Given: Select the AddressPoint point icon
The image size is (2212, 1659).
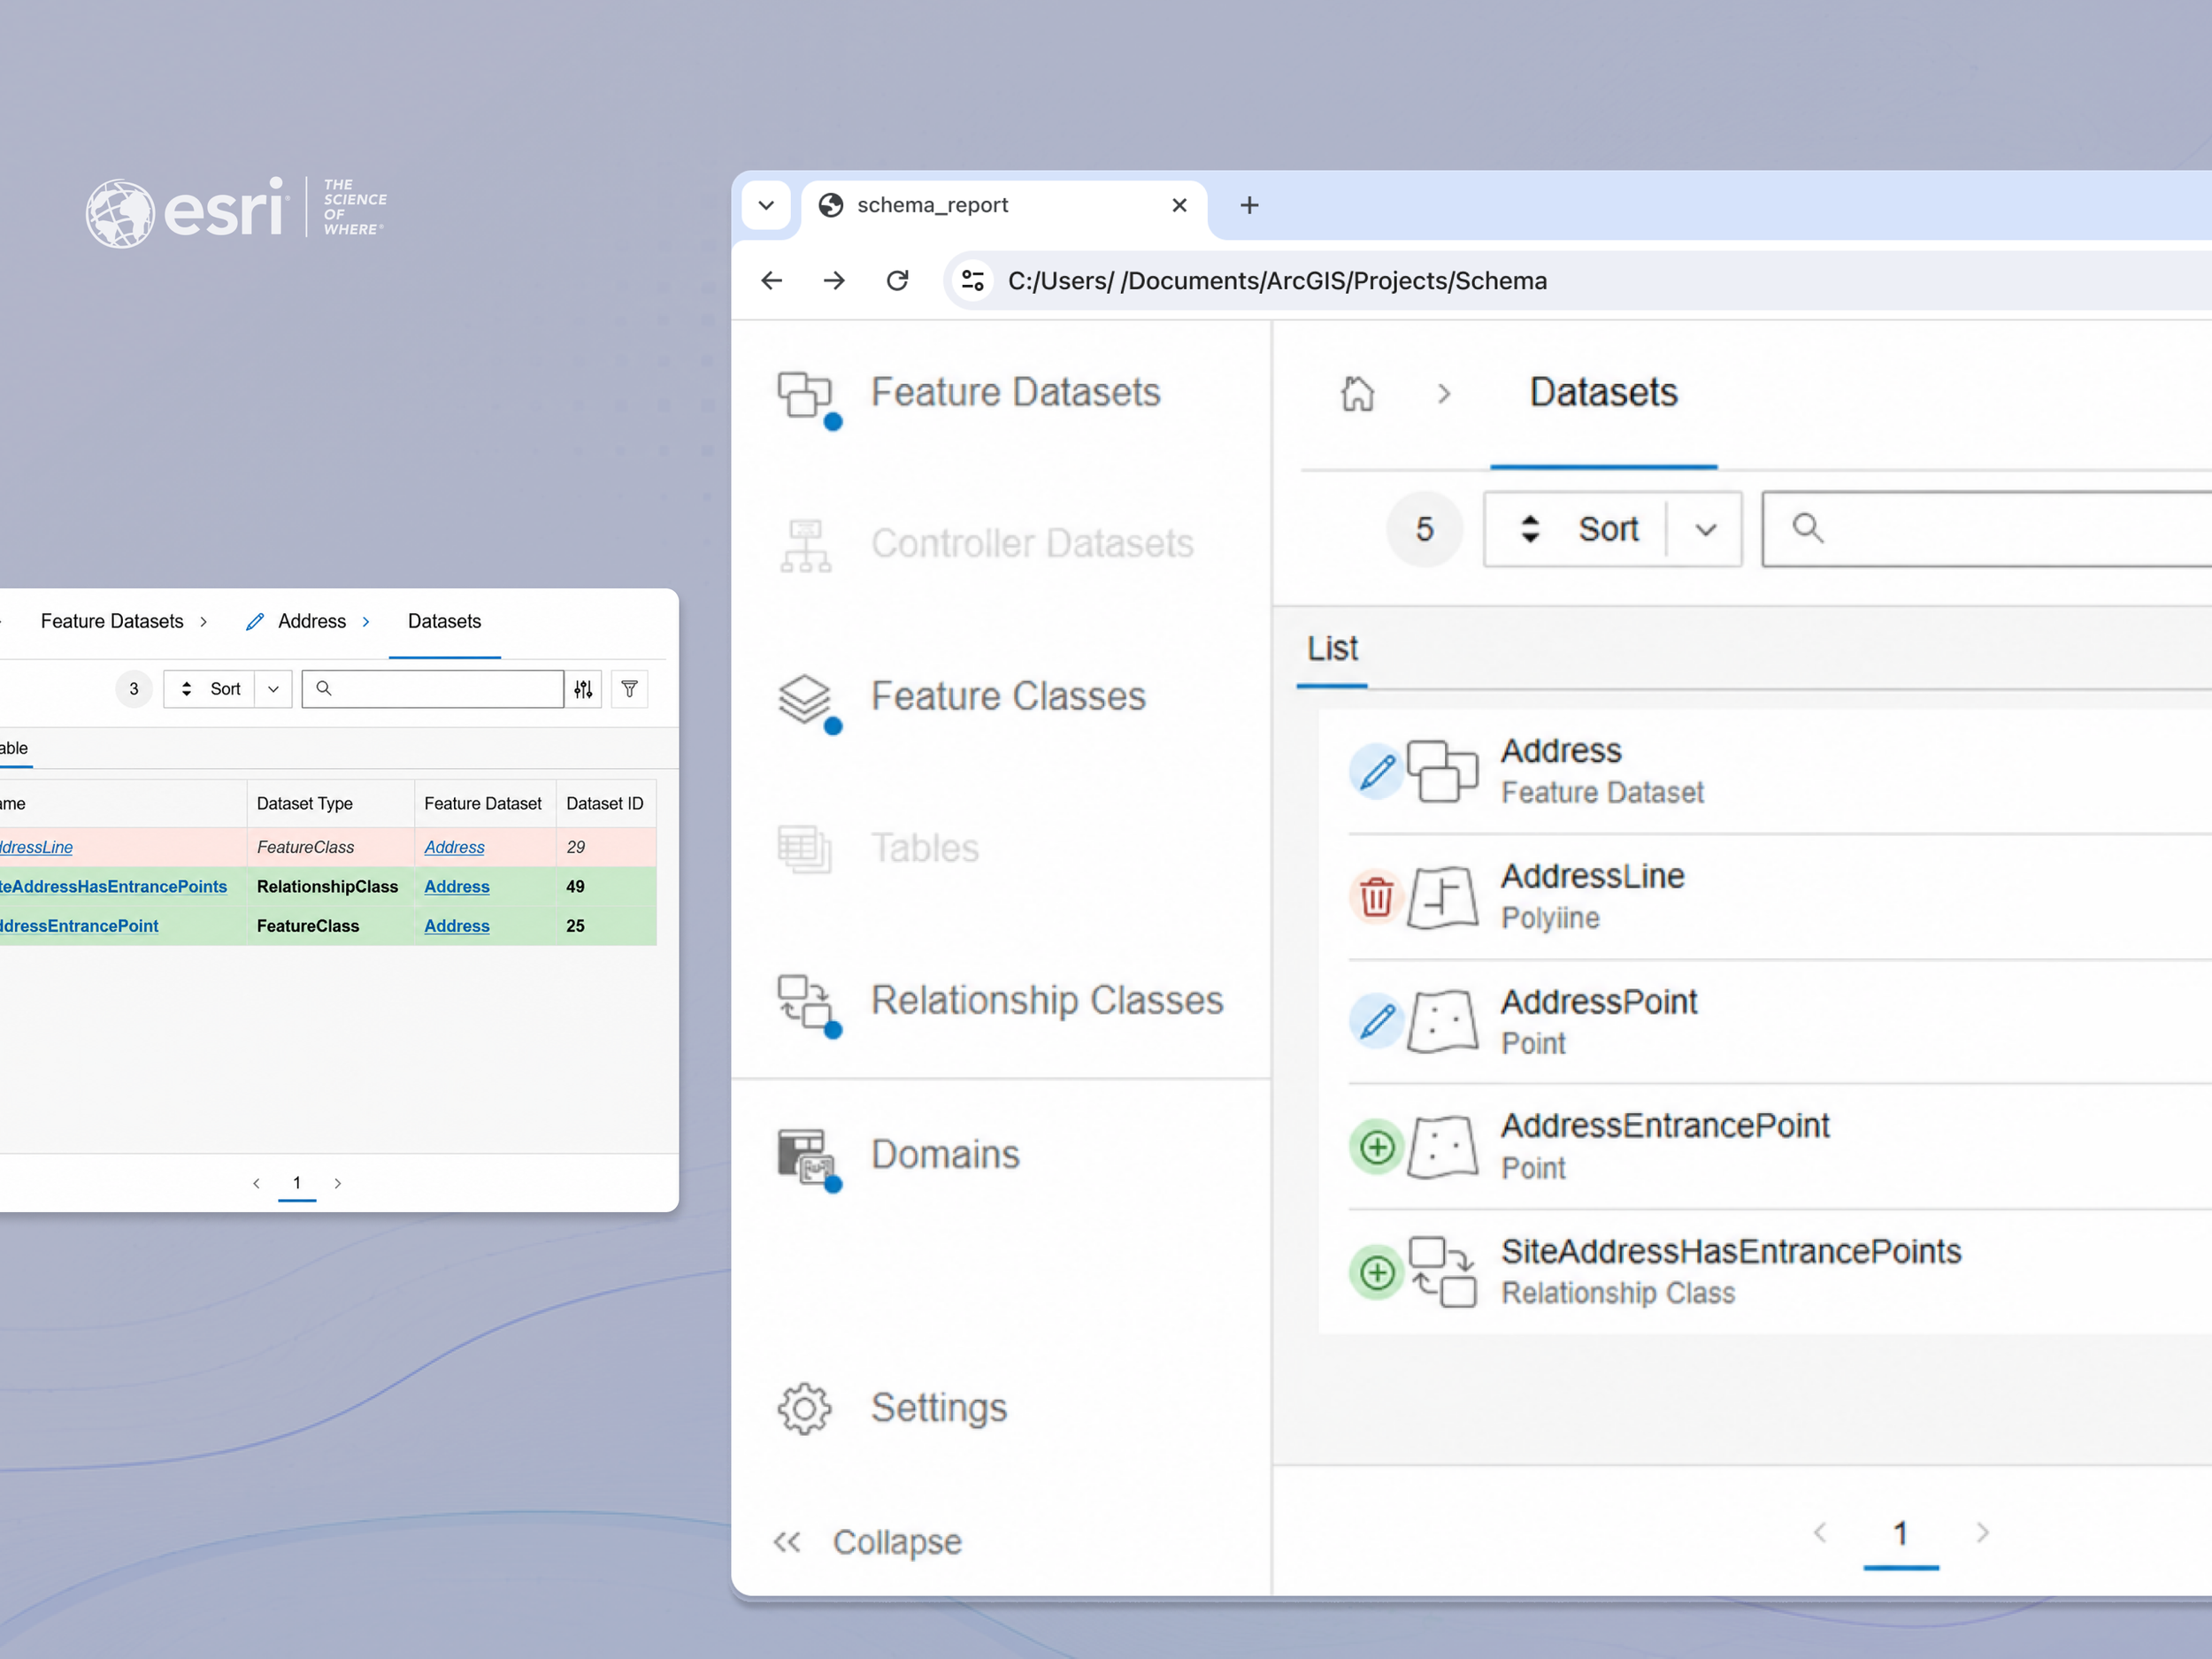Looking at the screenshot, I should 1442,1022.
